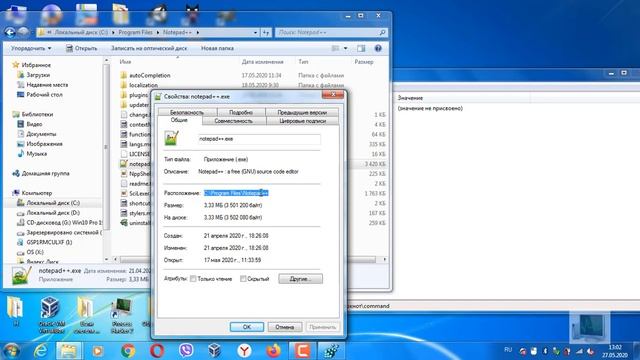This screenshot has height=360, width=640.
Task: Expand the arrow after Notepad++ breadcrumb
Action: pos(198,32)
